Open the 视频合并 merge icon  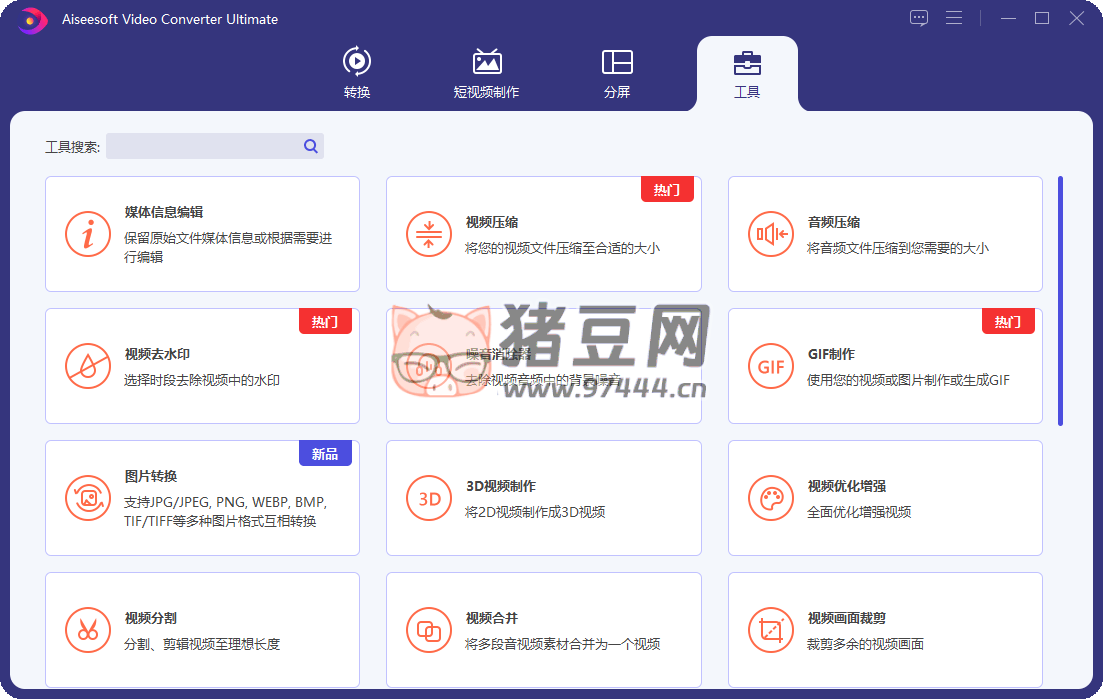(429, 631)
